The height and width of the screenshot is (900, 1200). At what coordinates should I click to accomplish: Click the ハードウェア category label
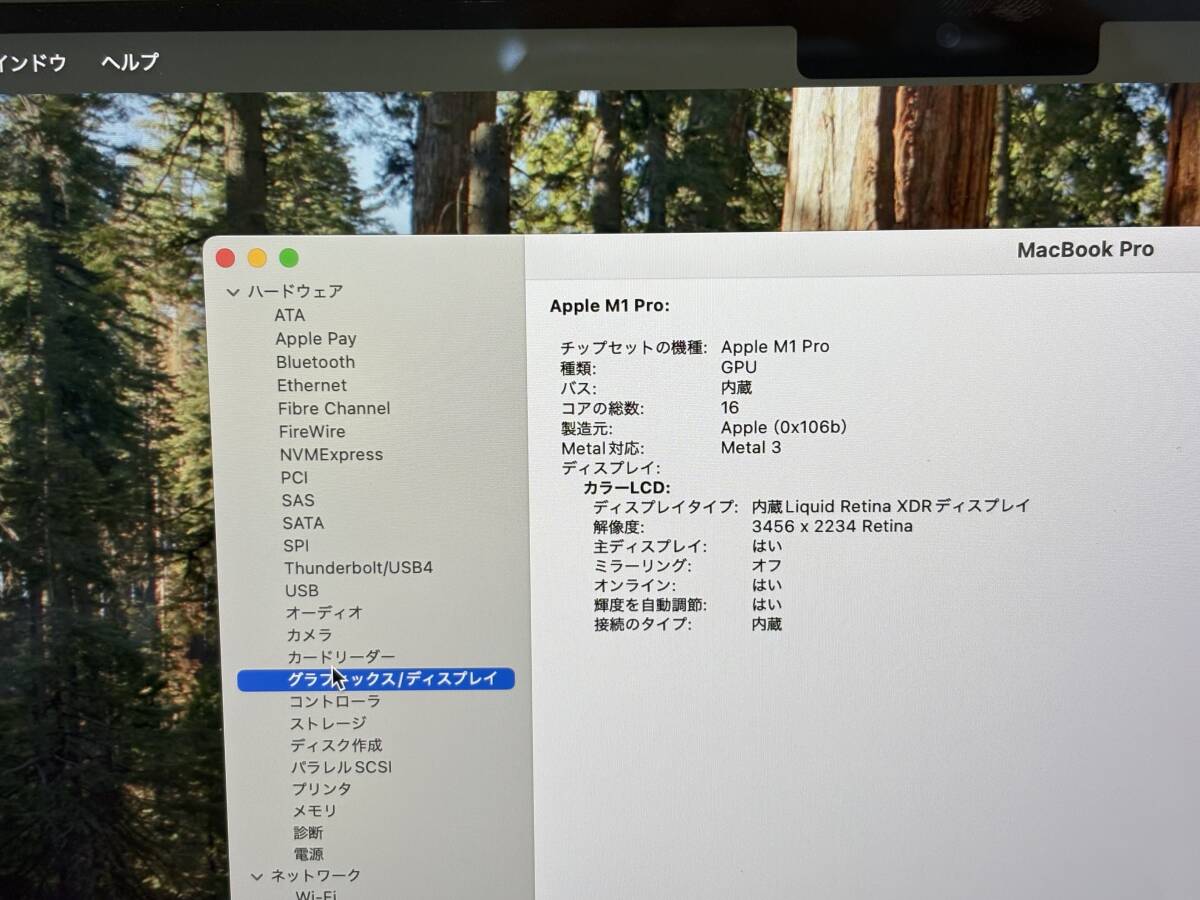point(295,292)
